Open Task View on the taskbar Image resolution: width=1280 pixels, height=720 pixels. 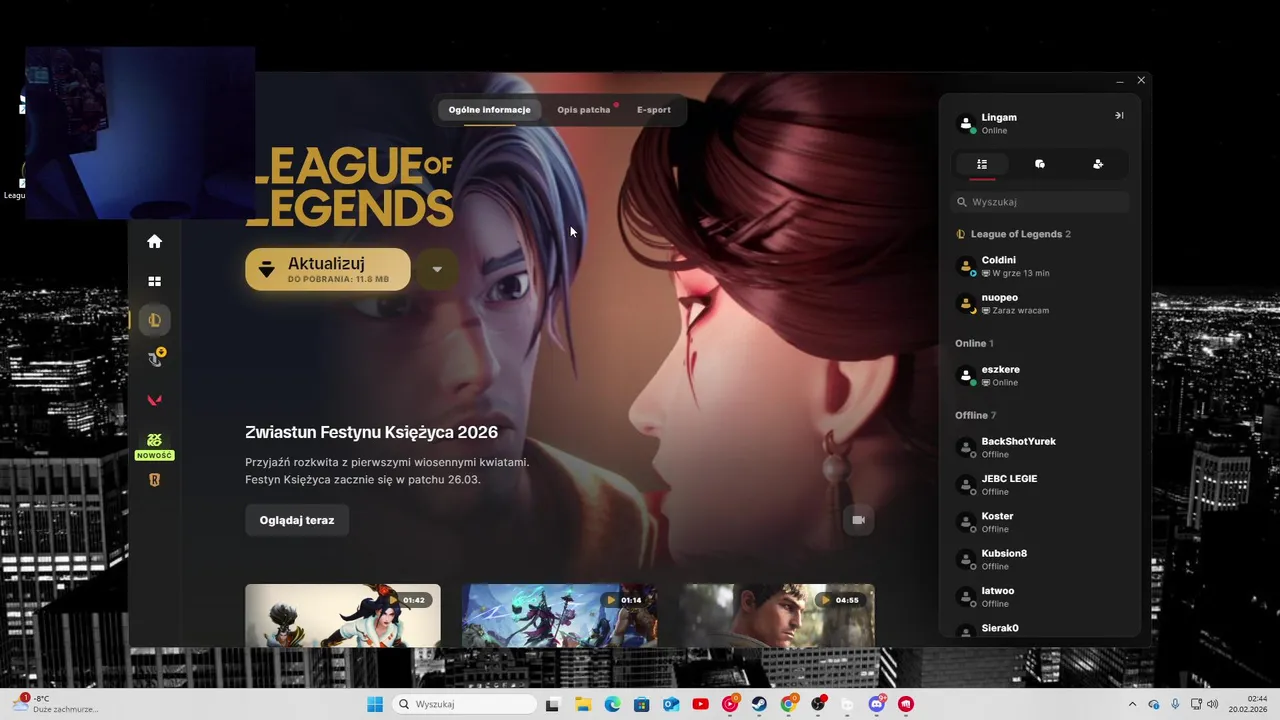552,704
